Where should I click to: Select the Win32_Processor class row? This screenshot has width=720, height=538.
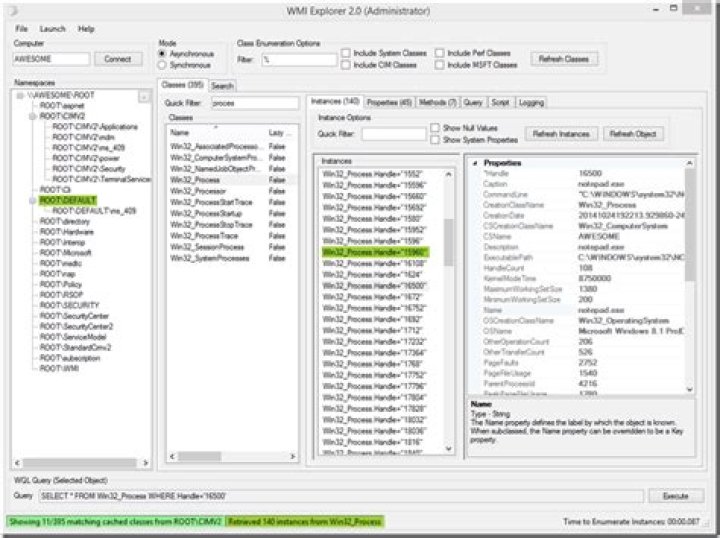[x=232, y=191]
